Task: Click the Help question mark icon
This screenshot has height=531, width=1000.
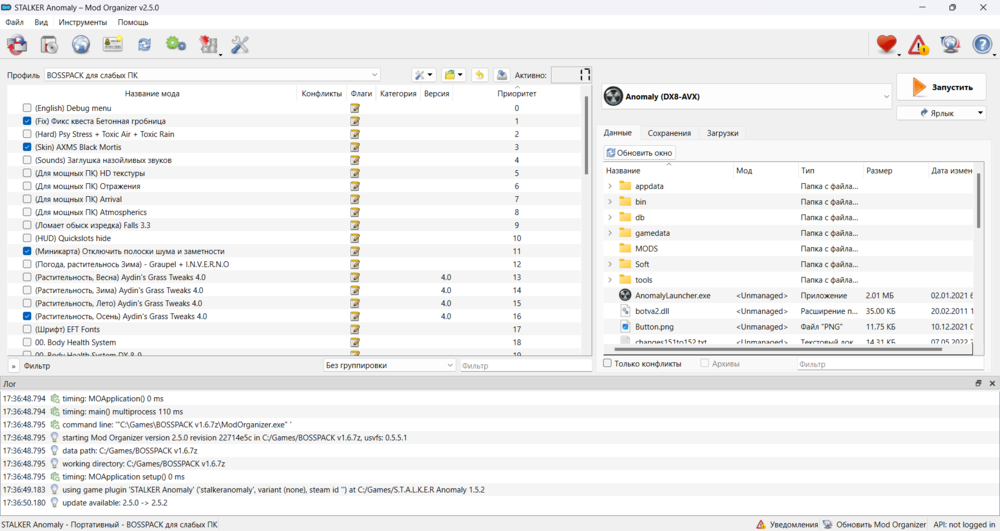Action: tap(982, 45)
